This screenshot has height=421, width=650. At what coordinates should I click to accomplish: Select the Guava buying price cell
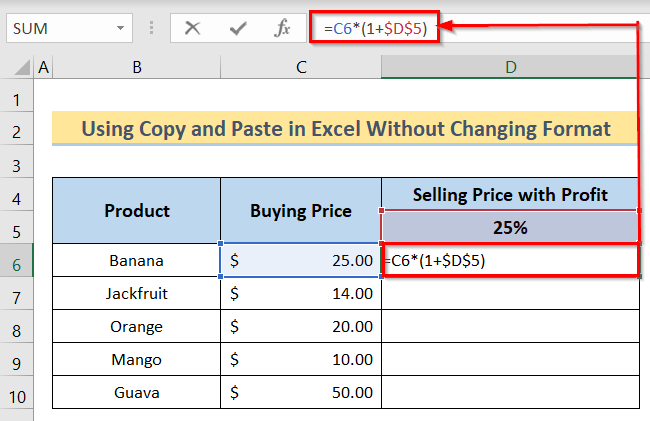point(301,393)
